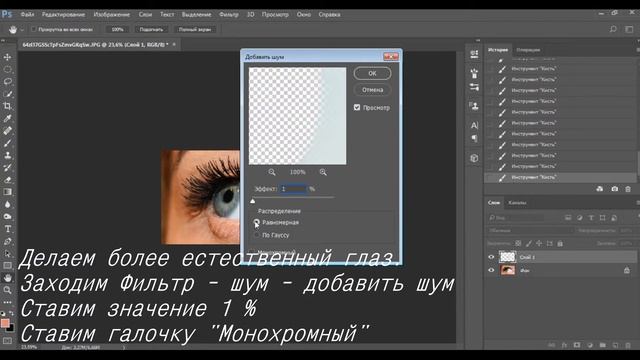Select the Brush tool in toolbar
Screen dimensions: 640x360
pyautogui.click(x=7, y=143)
